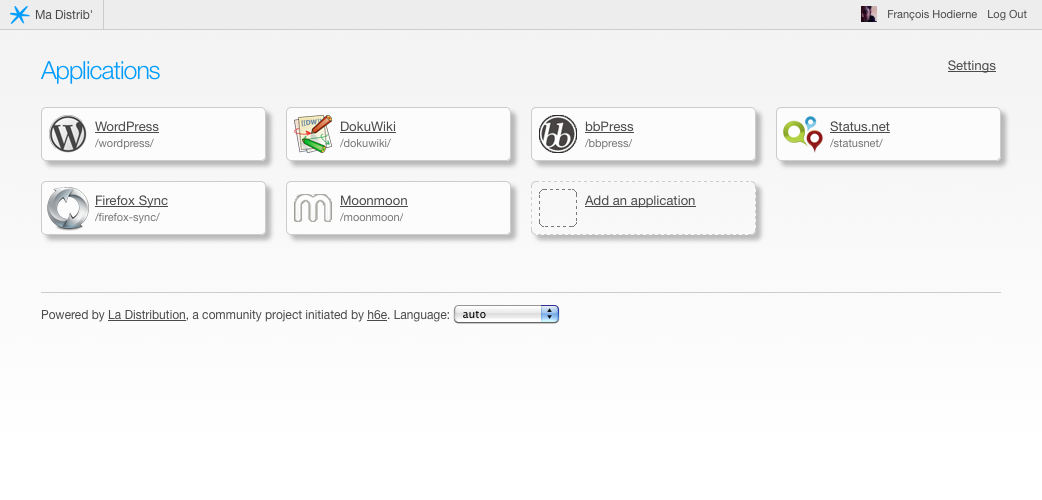Follow the DokuWiki link
The height and width of the screenshot is (500, 1042).
point(368,127)
